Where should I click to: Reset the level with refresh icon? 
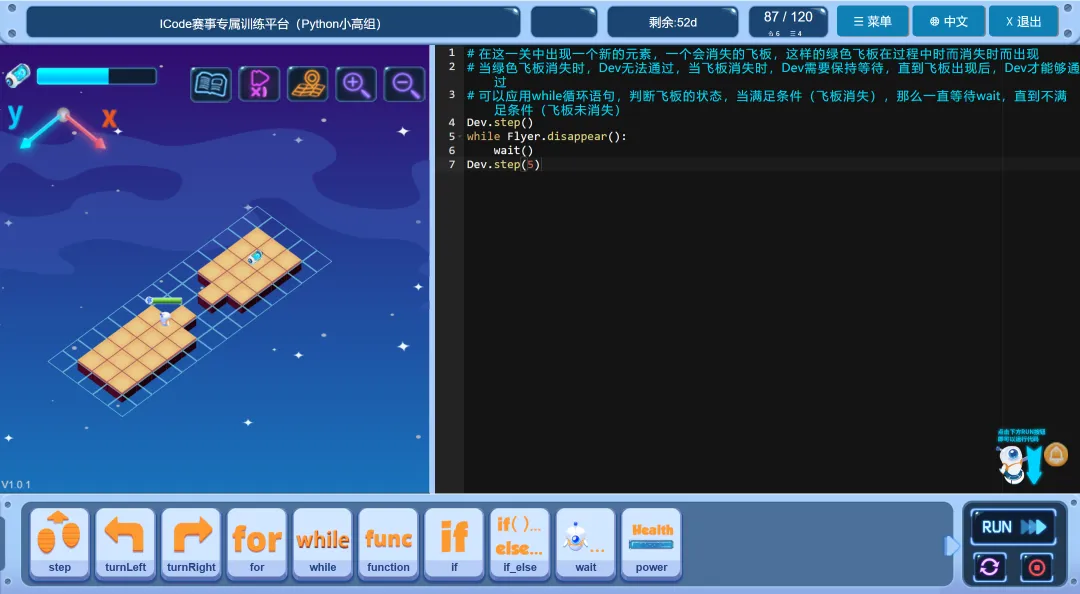[x=989, y=567]
